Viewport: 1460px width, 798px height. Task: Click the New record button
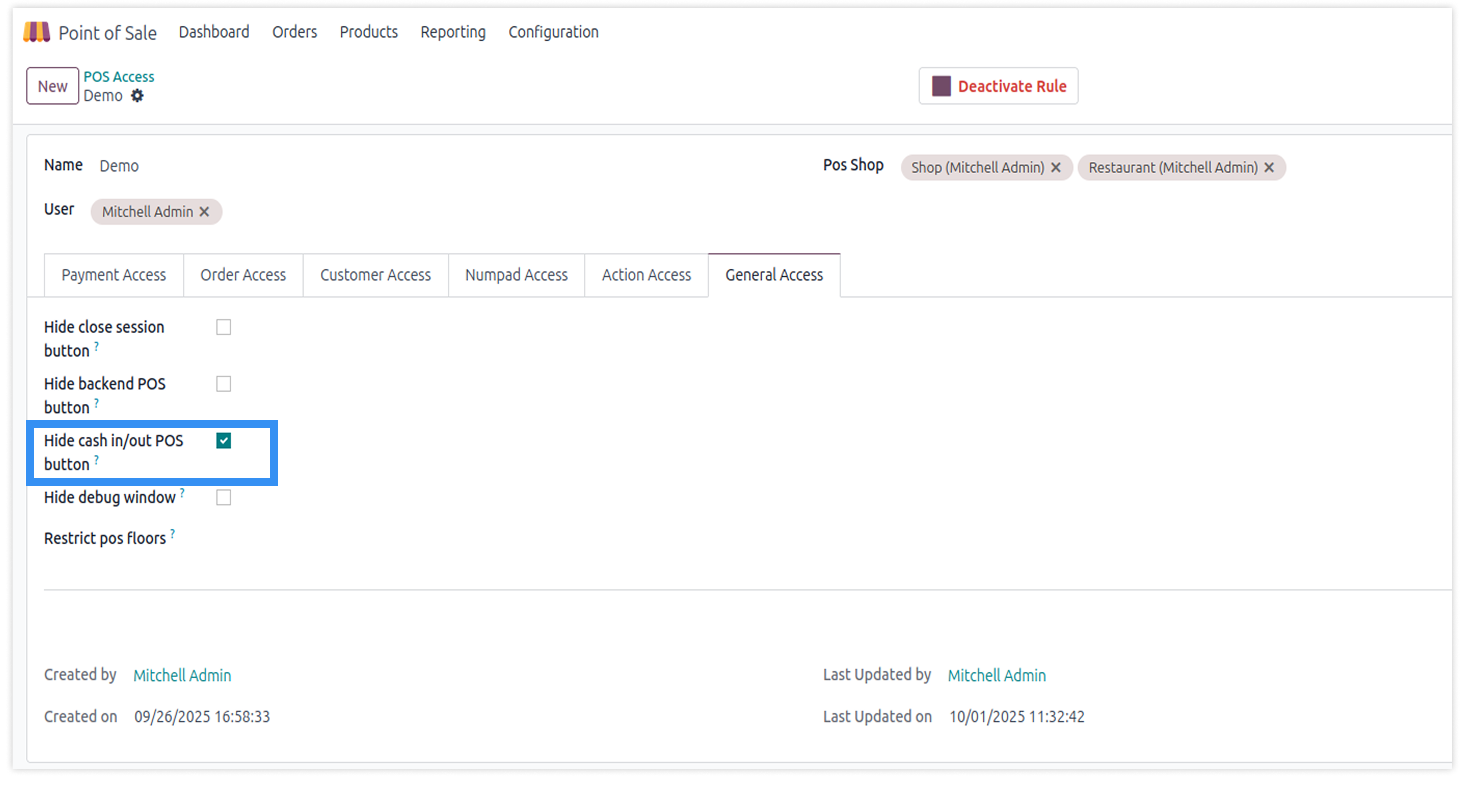52,86
